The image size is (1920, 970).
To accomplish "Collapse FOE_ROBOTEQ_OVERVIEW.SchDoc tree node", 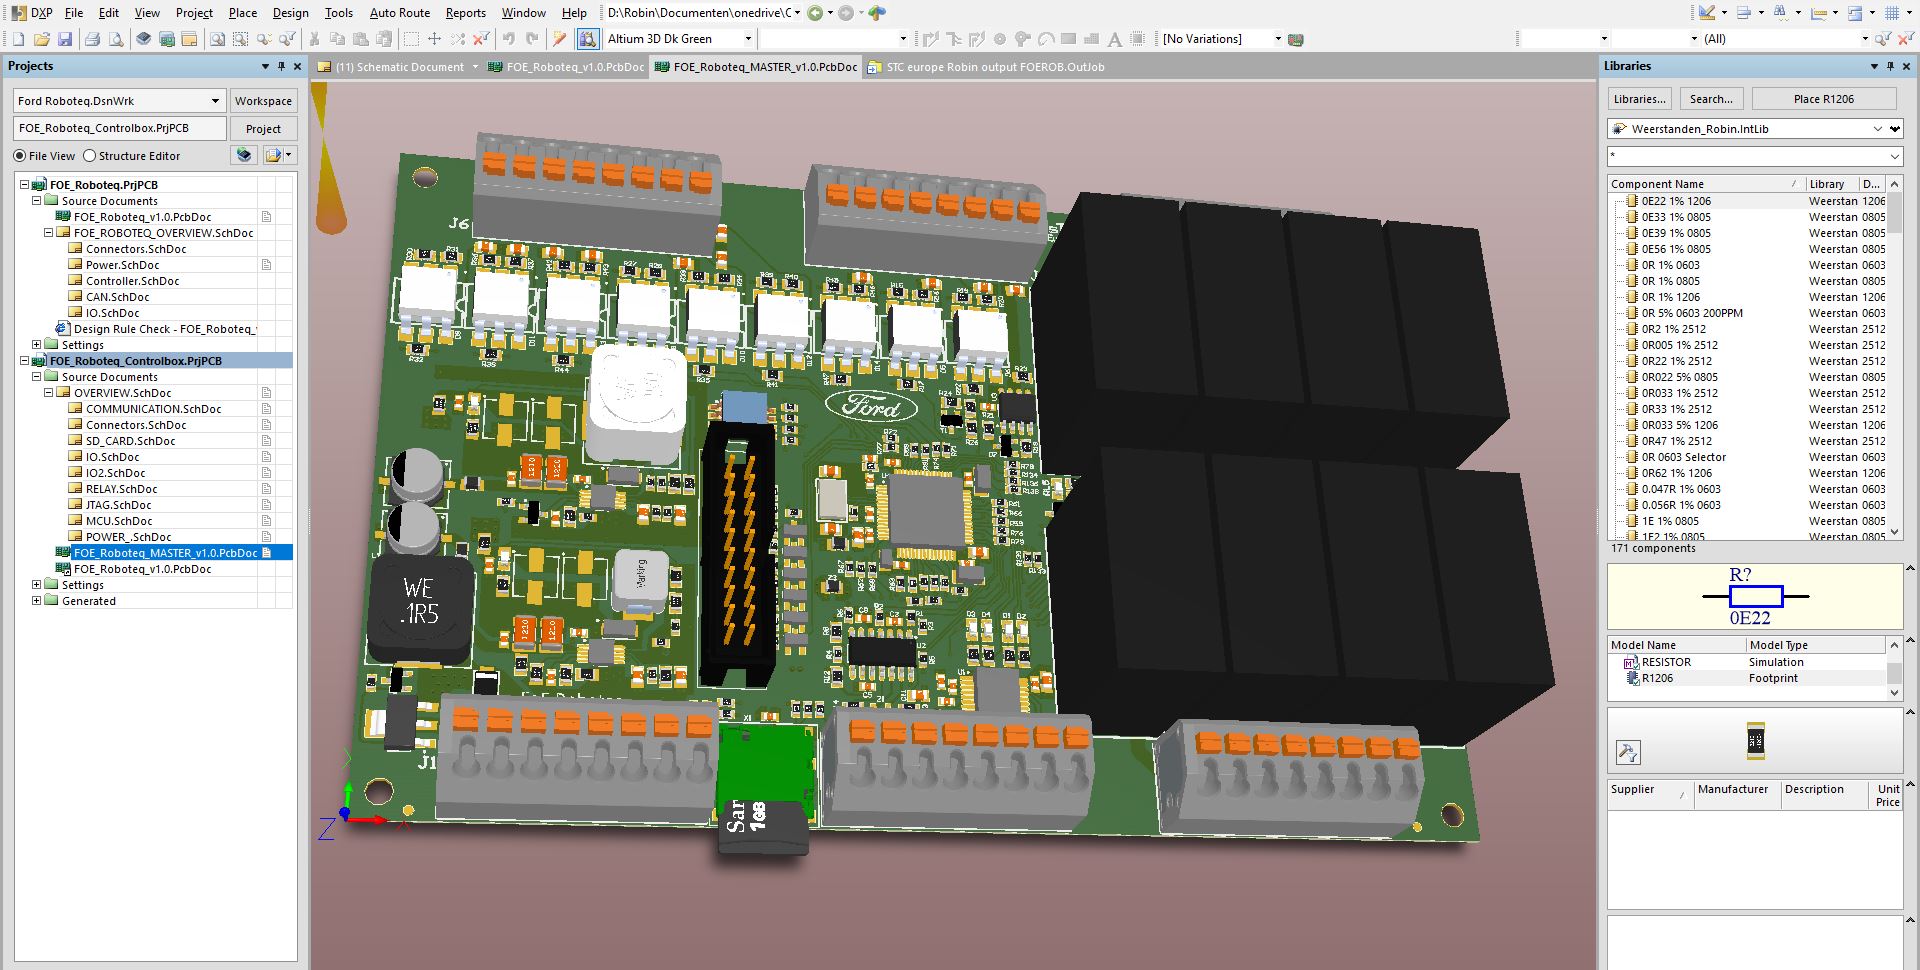I will [48, 233].
